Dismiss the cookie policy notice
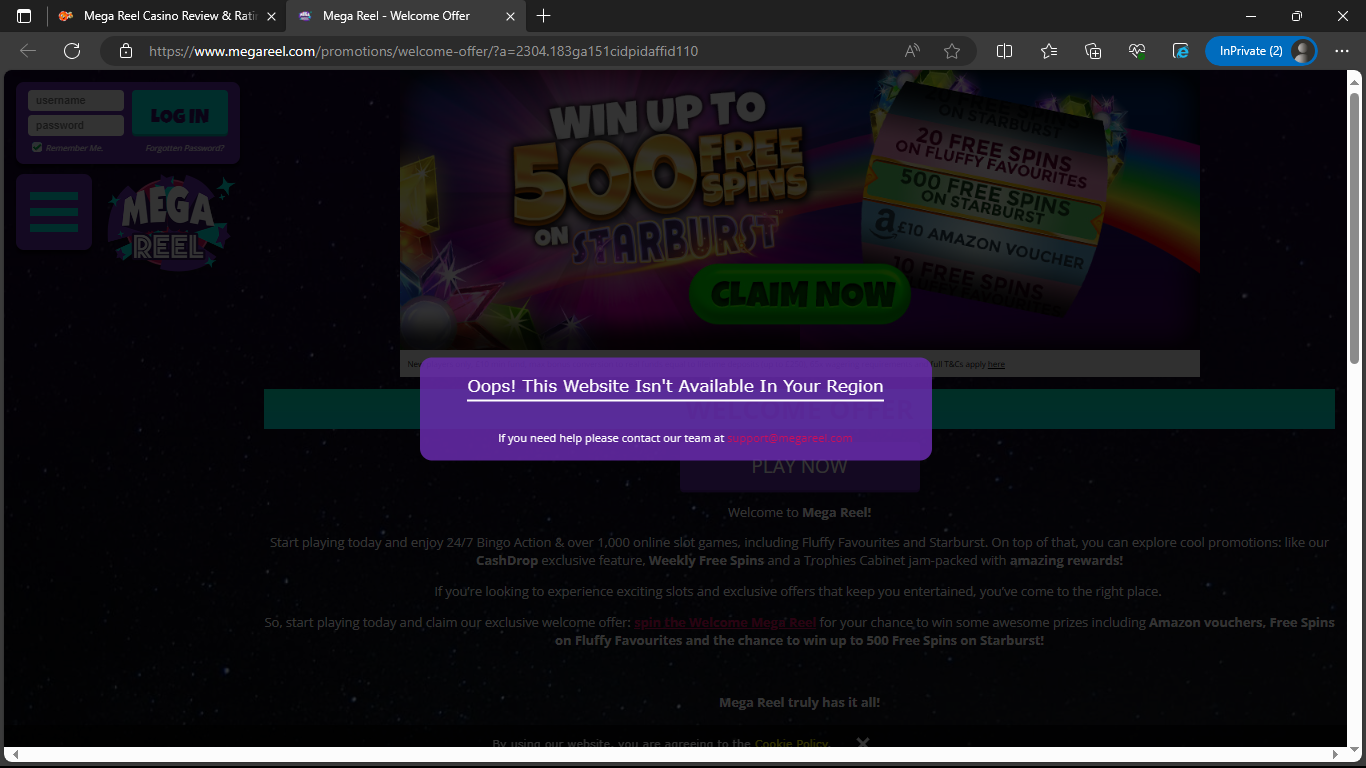The height and width of the screenshot is (768, 1366). [x=863, y=743]
